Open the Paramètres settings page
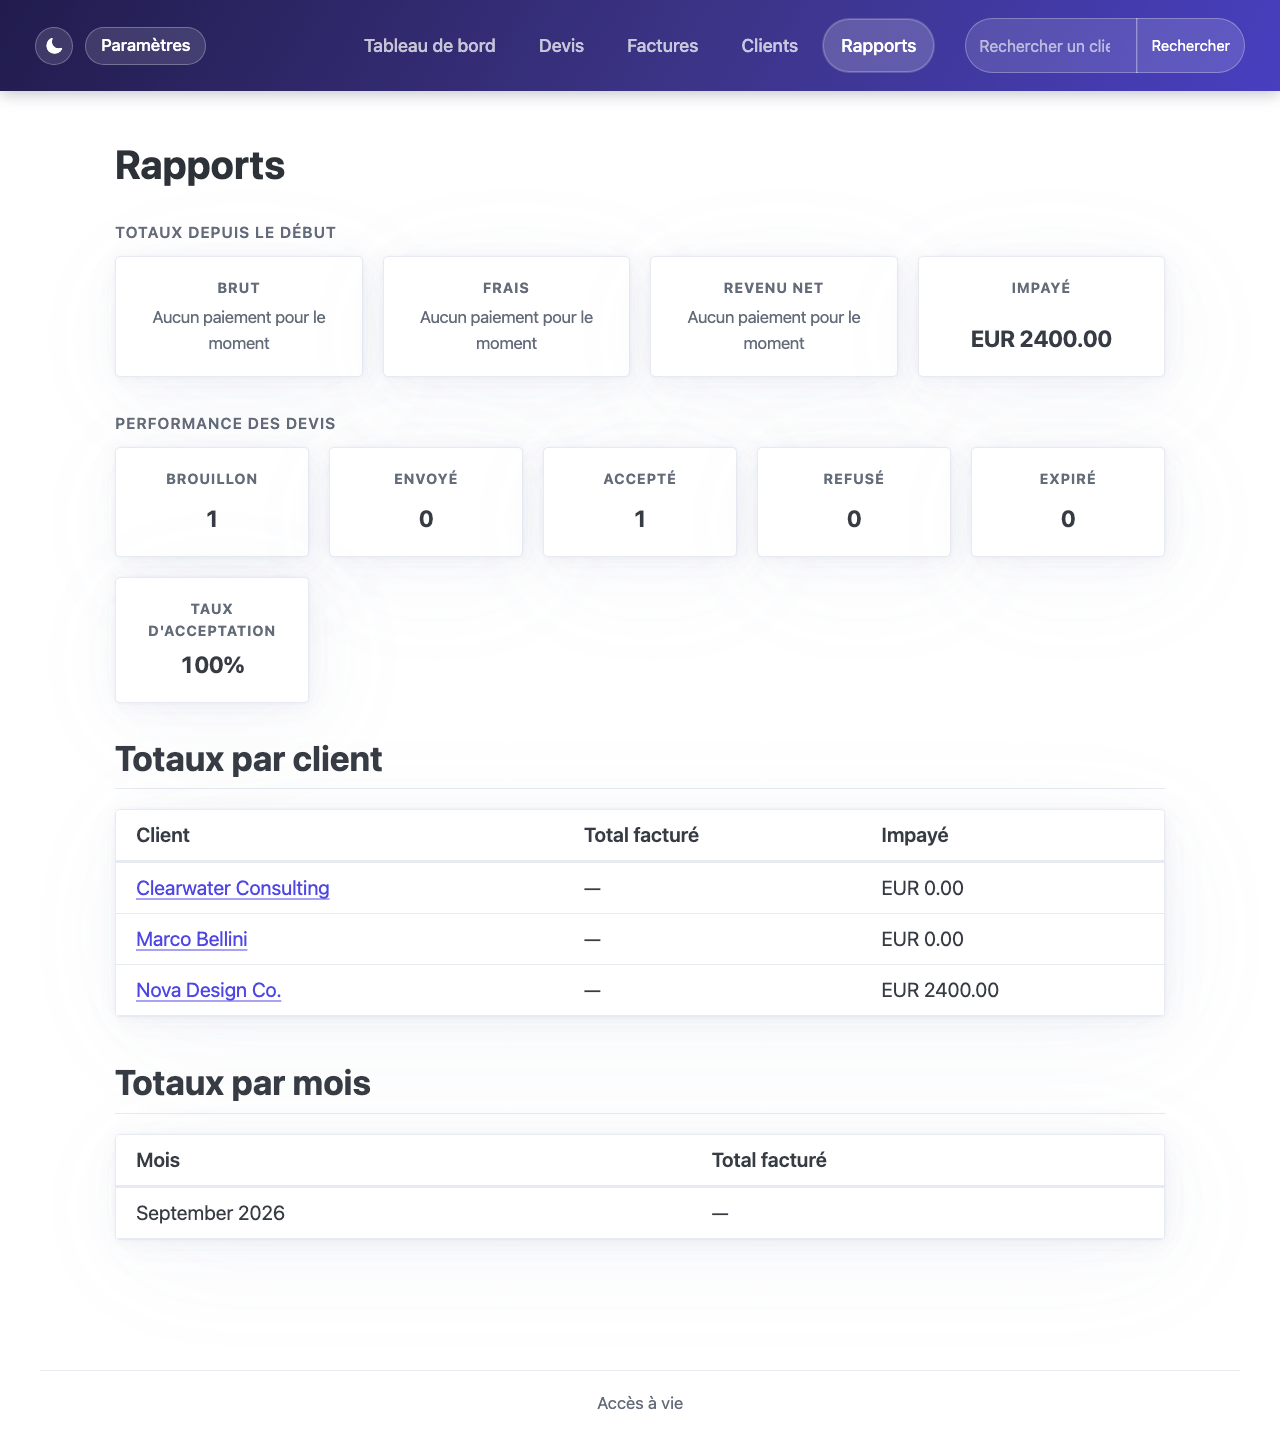The image size is (1280, 1436). 145,46
